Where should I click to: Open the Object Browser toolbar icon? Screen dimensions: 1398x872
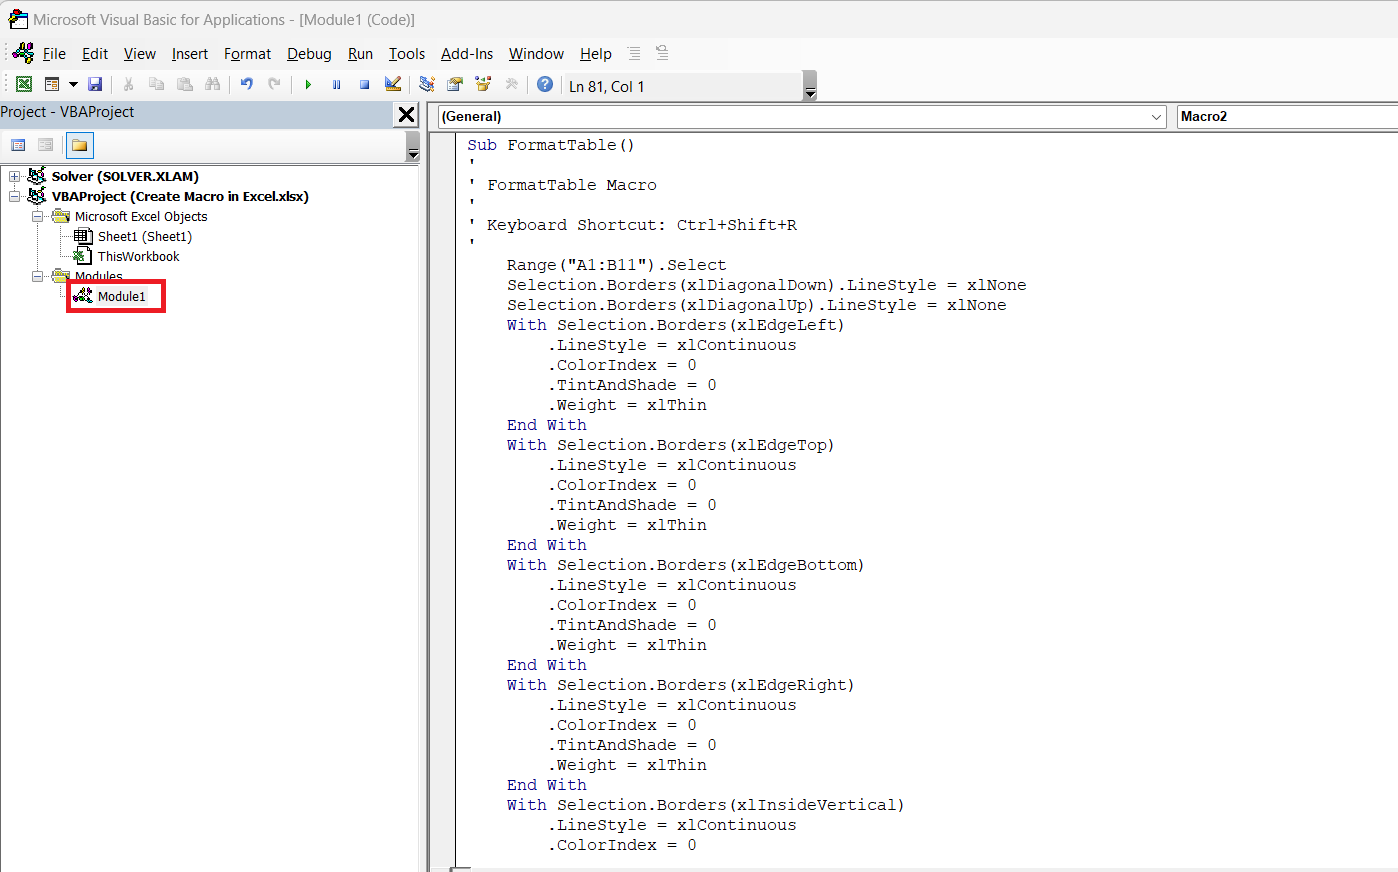click(483, 85)
